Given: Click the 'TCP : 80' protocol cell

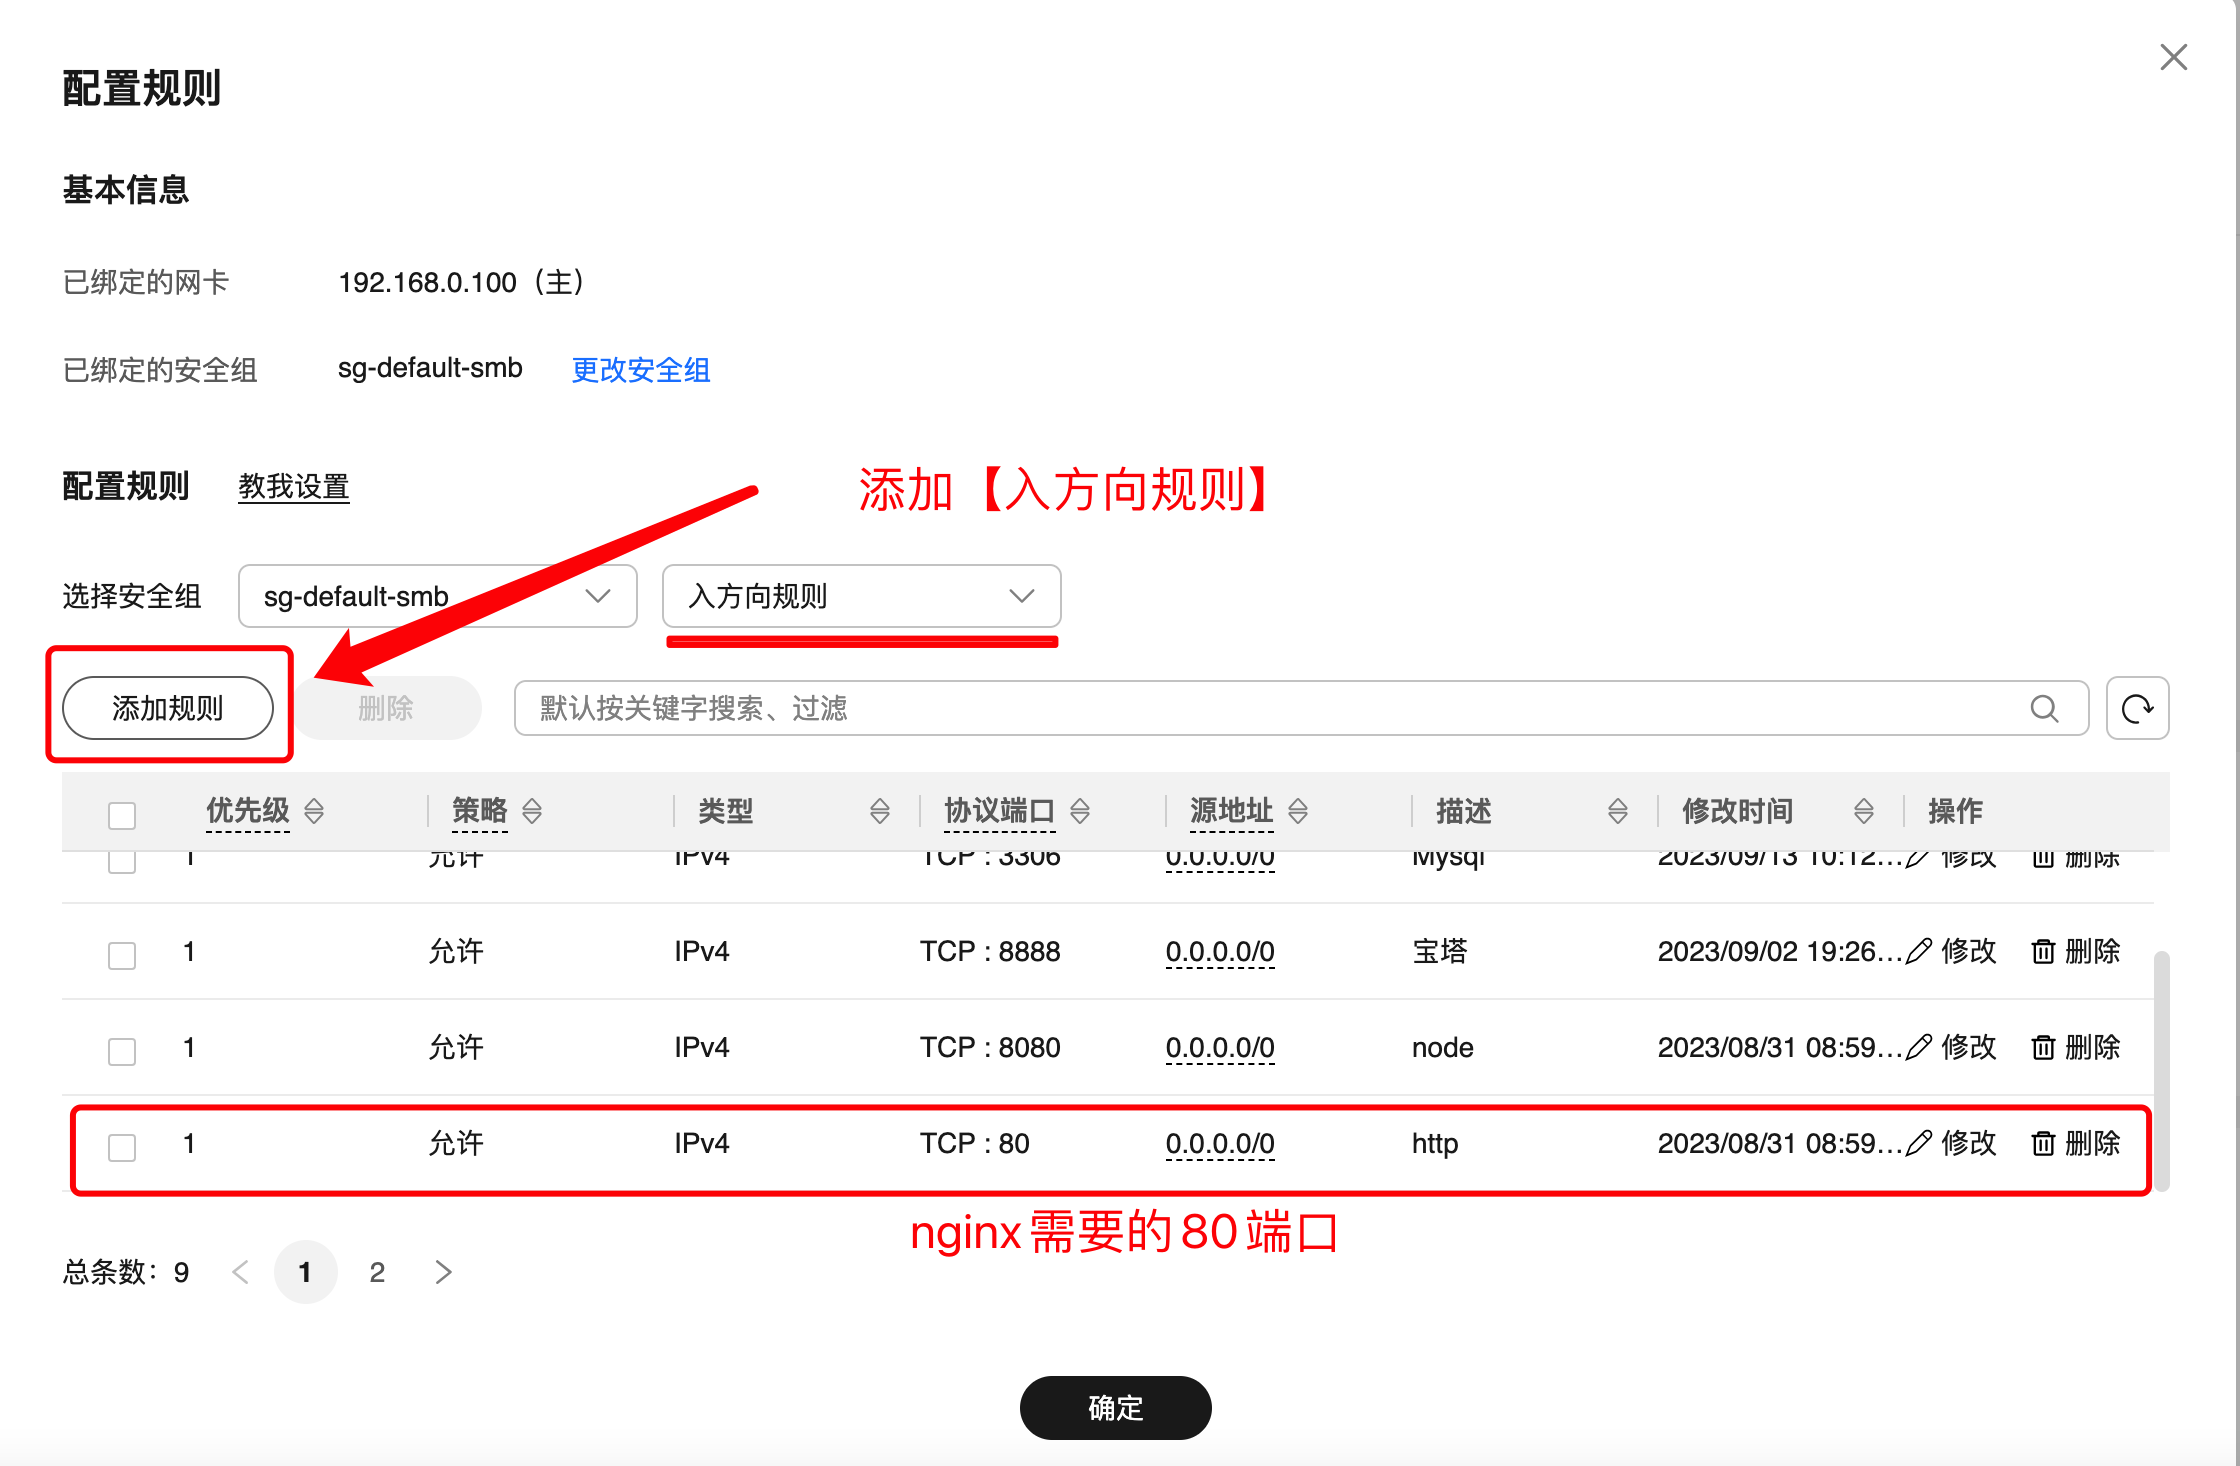Looking at the screenshot, I should point(975,1143).
